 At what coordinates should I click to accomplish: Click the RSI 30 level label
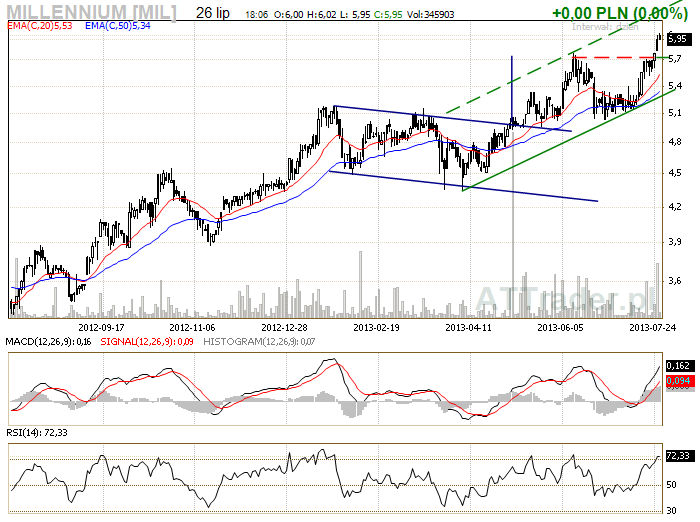point(671,510)
